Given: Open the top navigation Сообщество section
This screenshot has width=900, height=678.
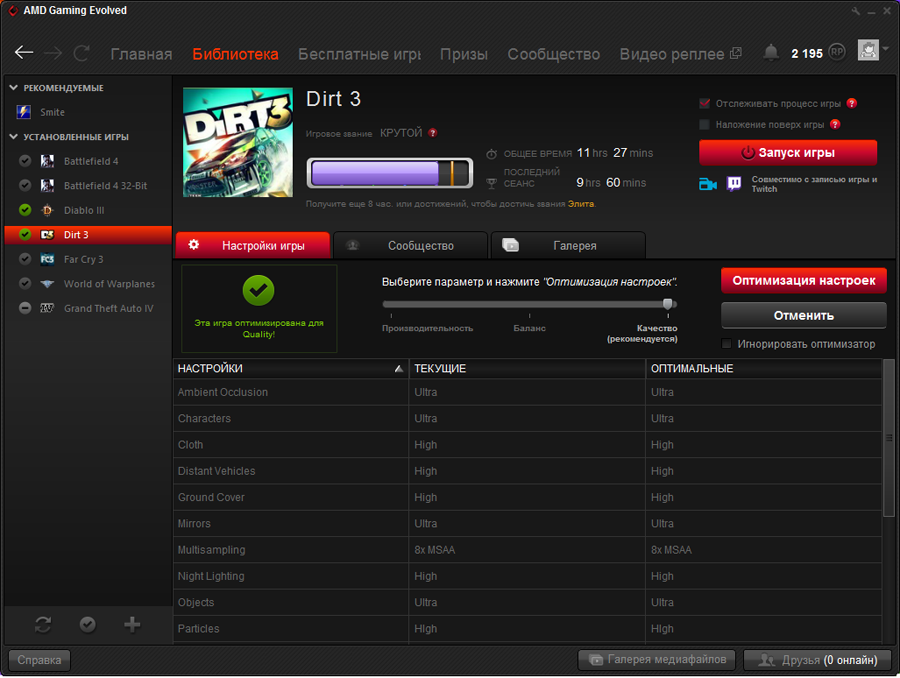Looking at the screenshot, I should click(554, 54).
